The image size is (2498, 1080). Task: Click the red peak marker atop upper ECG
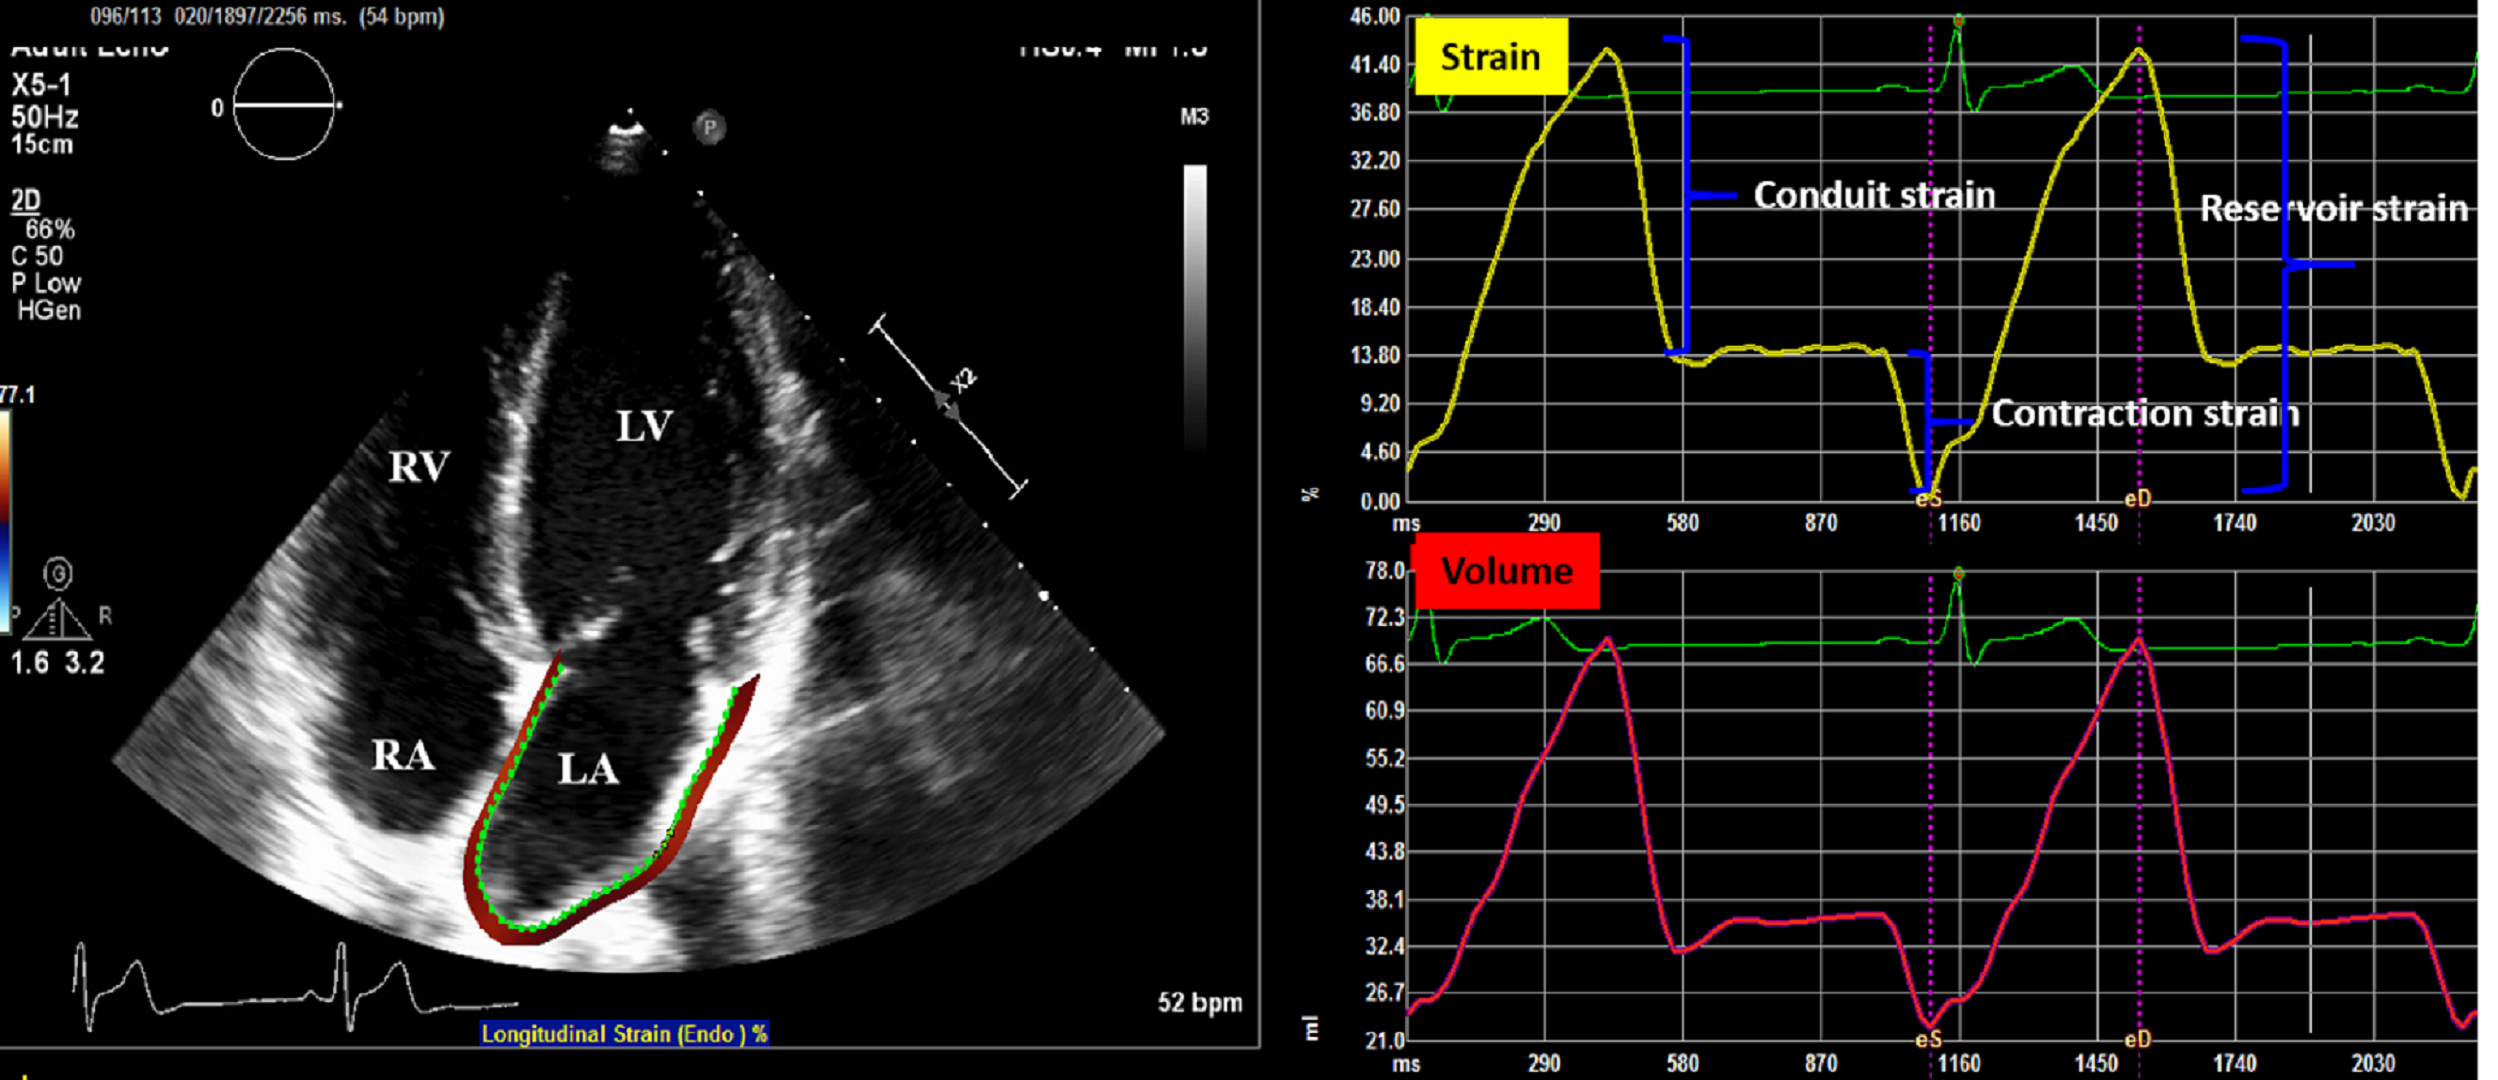[x=1958, y=20]
